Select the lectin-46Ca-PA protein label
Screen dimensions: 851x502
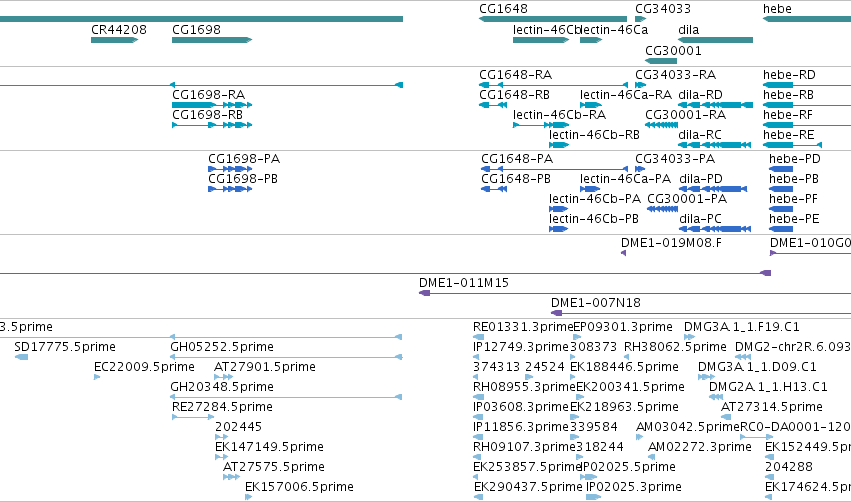[x=625, y=179]
